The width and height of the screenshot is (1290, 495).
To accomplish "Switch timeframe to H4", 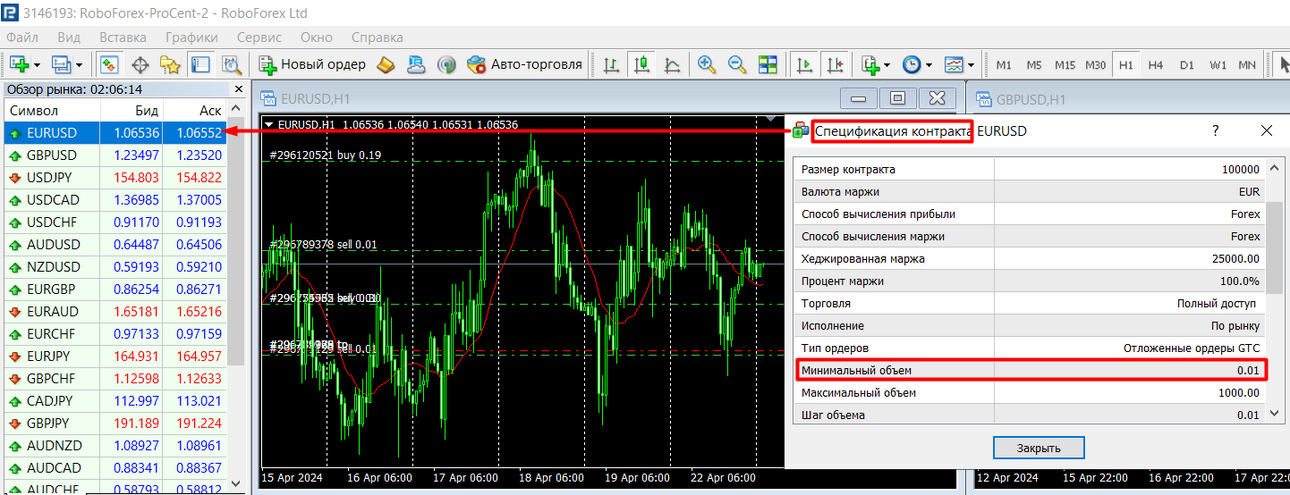I will [x=1156, y=64].
